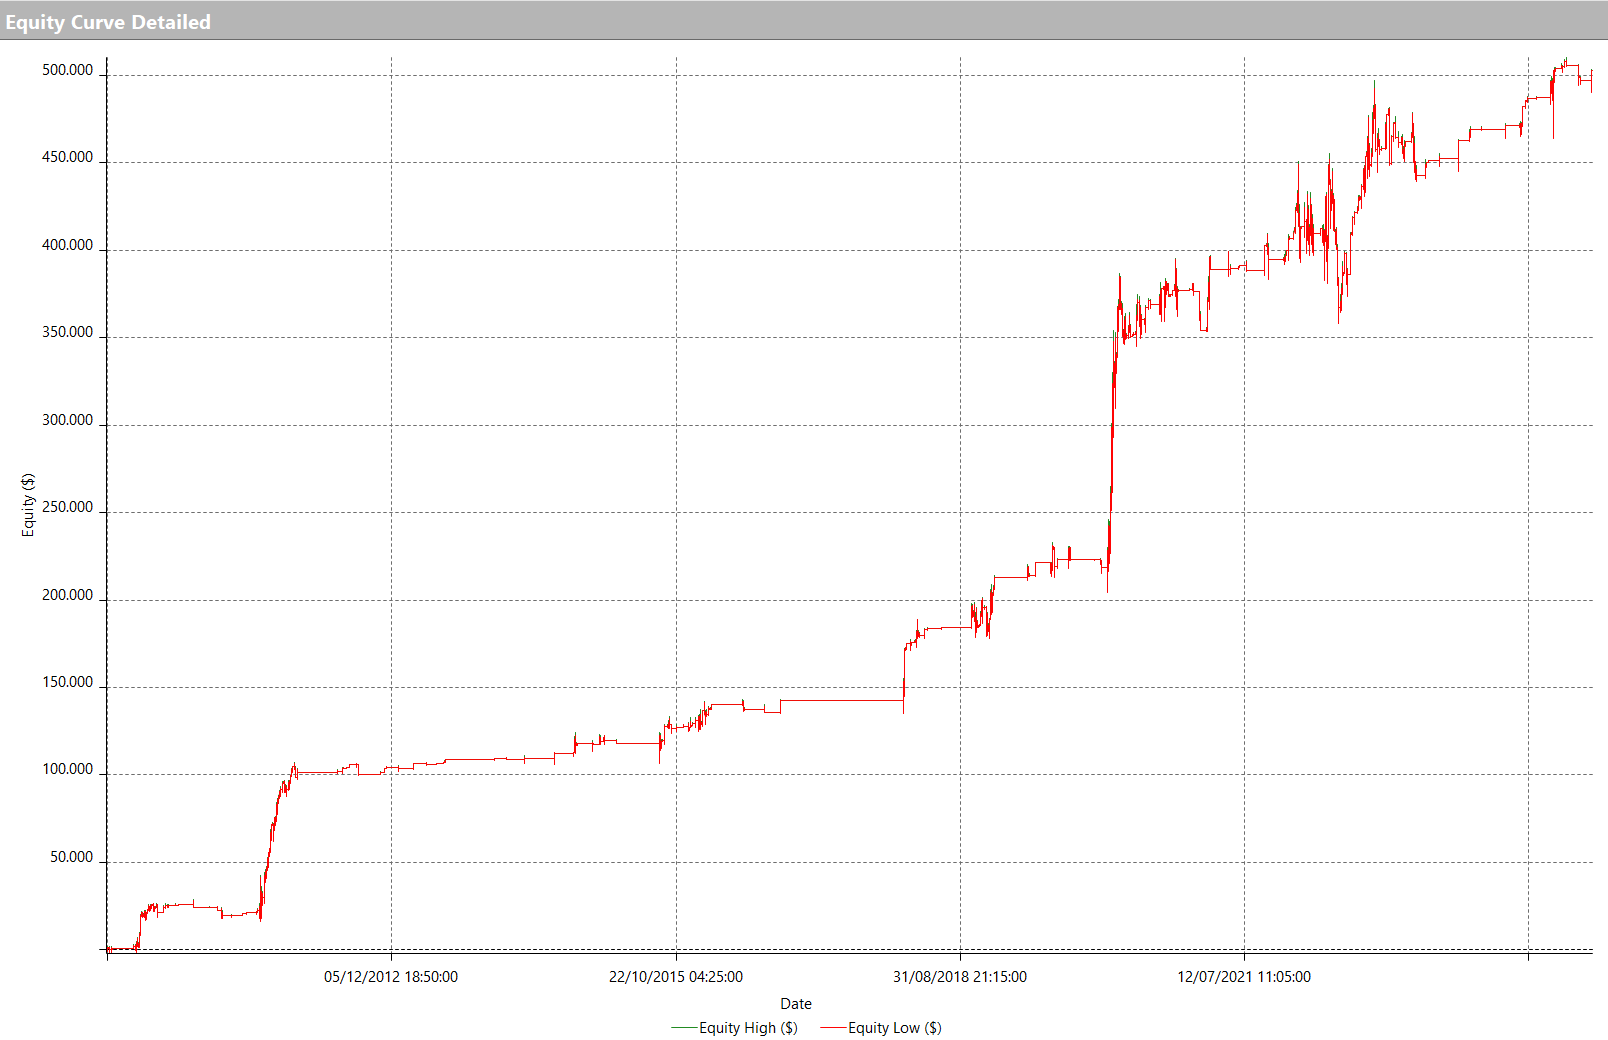Viewport: 1608px width, 1040px height.
Task: Click the Equity High ($) legend label
Action: click(748, 1028)
